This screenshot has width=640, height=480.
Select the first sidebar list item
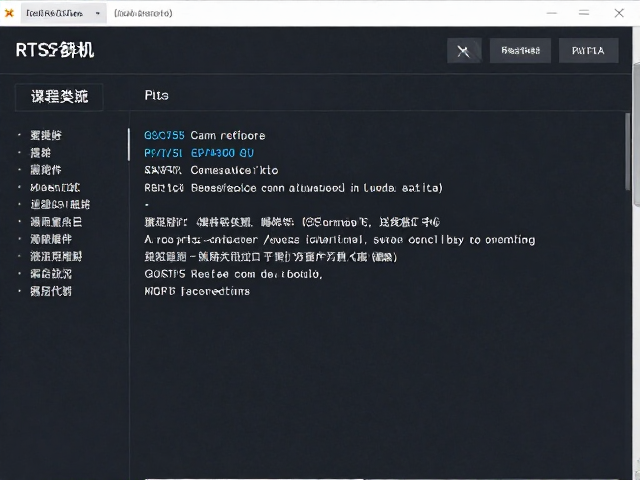(46, 135)
